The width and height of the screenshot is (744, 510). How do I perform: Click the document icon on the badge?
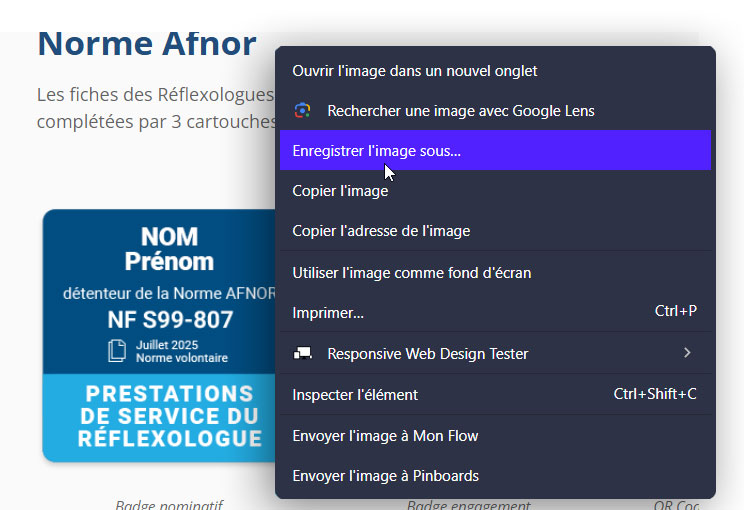tap(118, 351)
